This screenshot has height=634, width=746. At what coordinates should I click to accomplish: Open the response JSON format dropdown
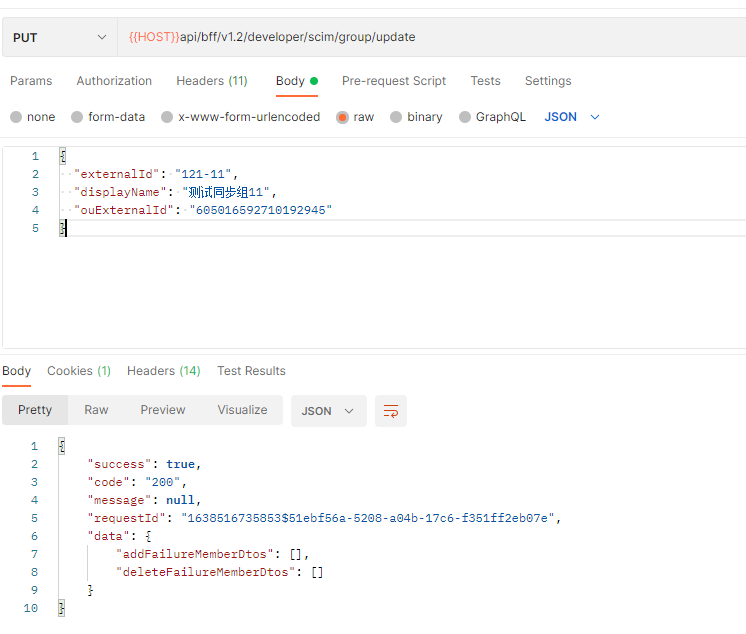click(x=328, y=411)
